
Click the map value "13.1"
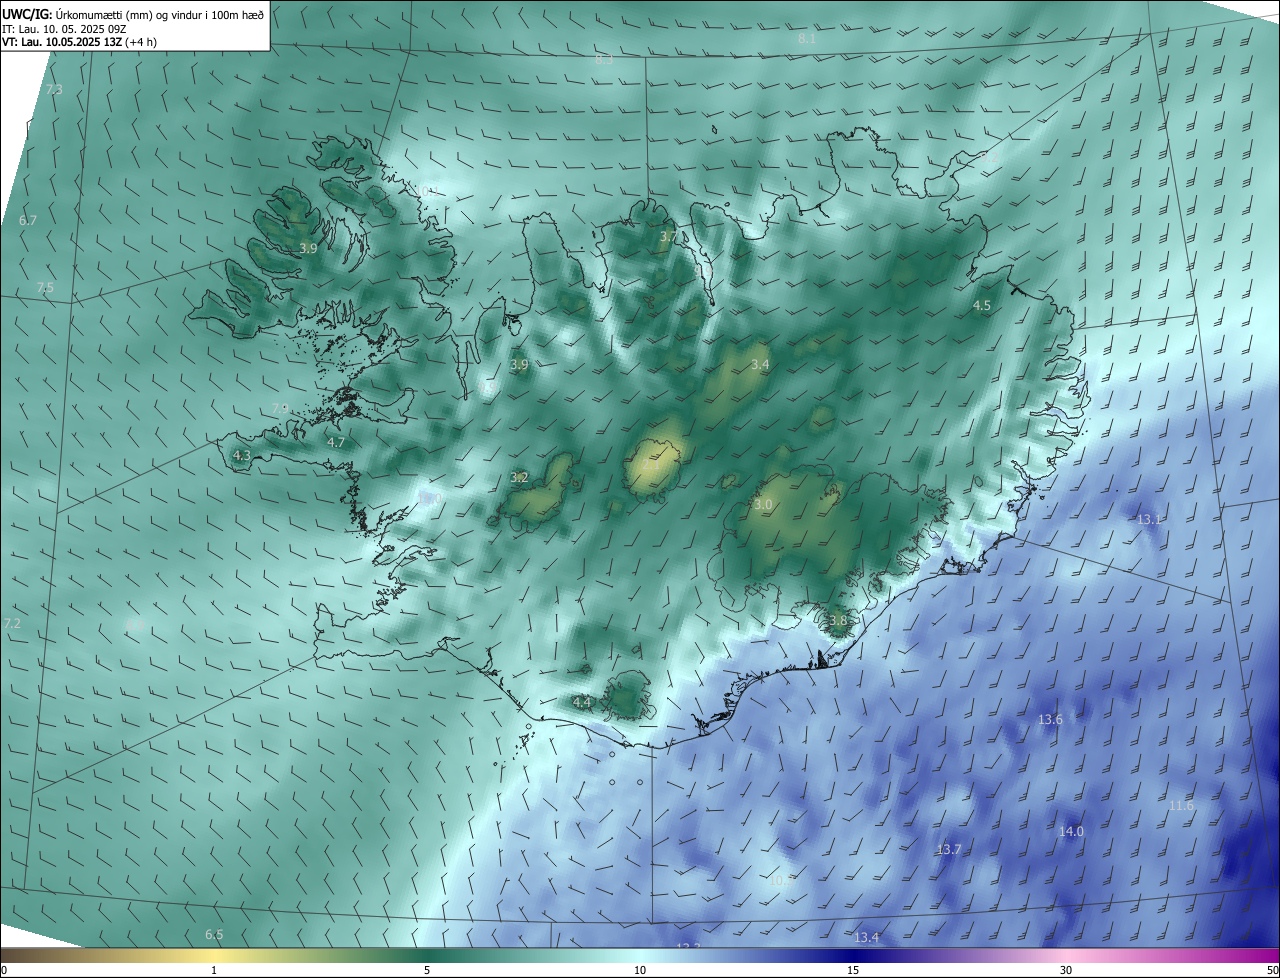click(x=1150, y=520)
